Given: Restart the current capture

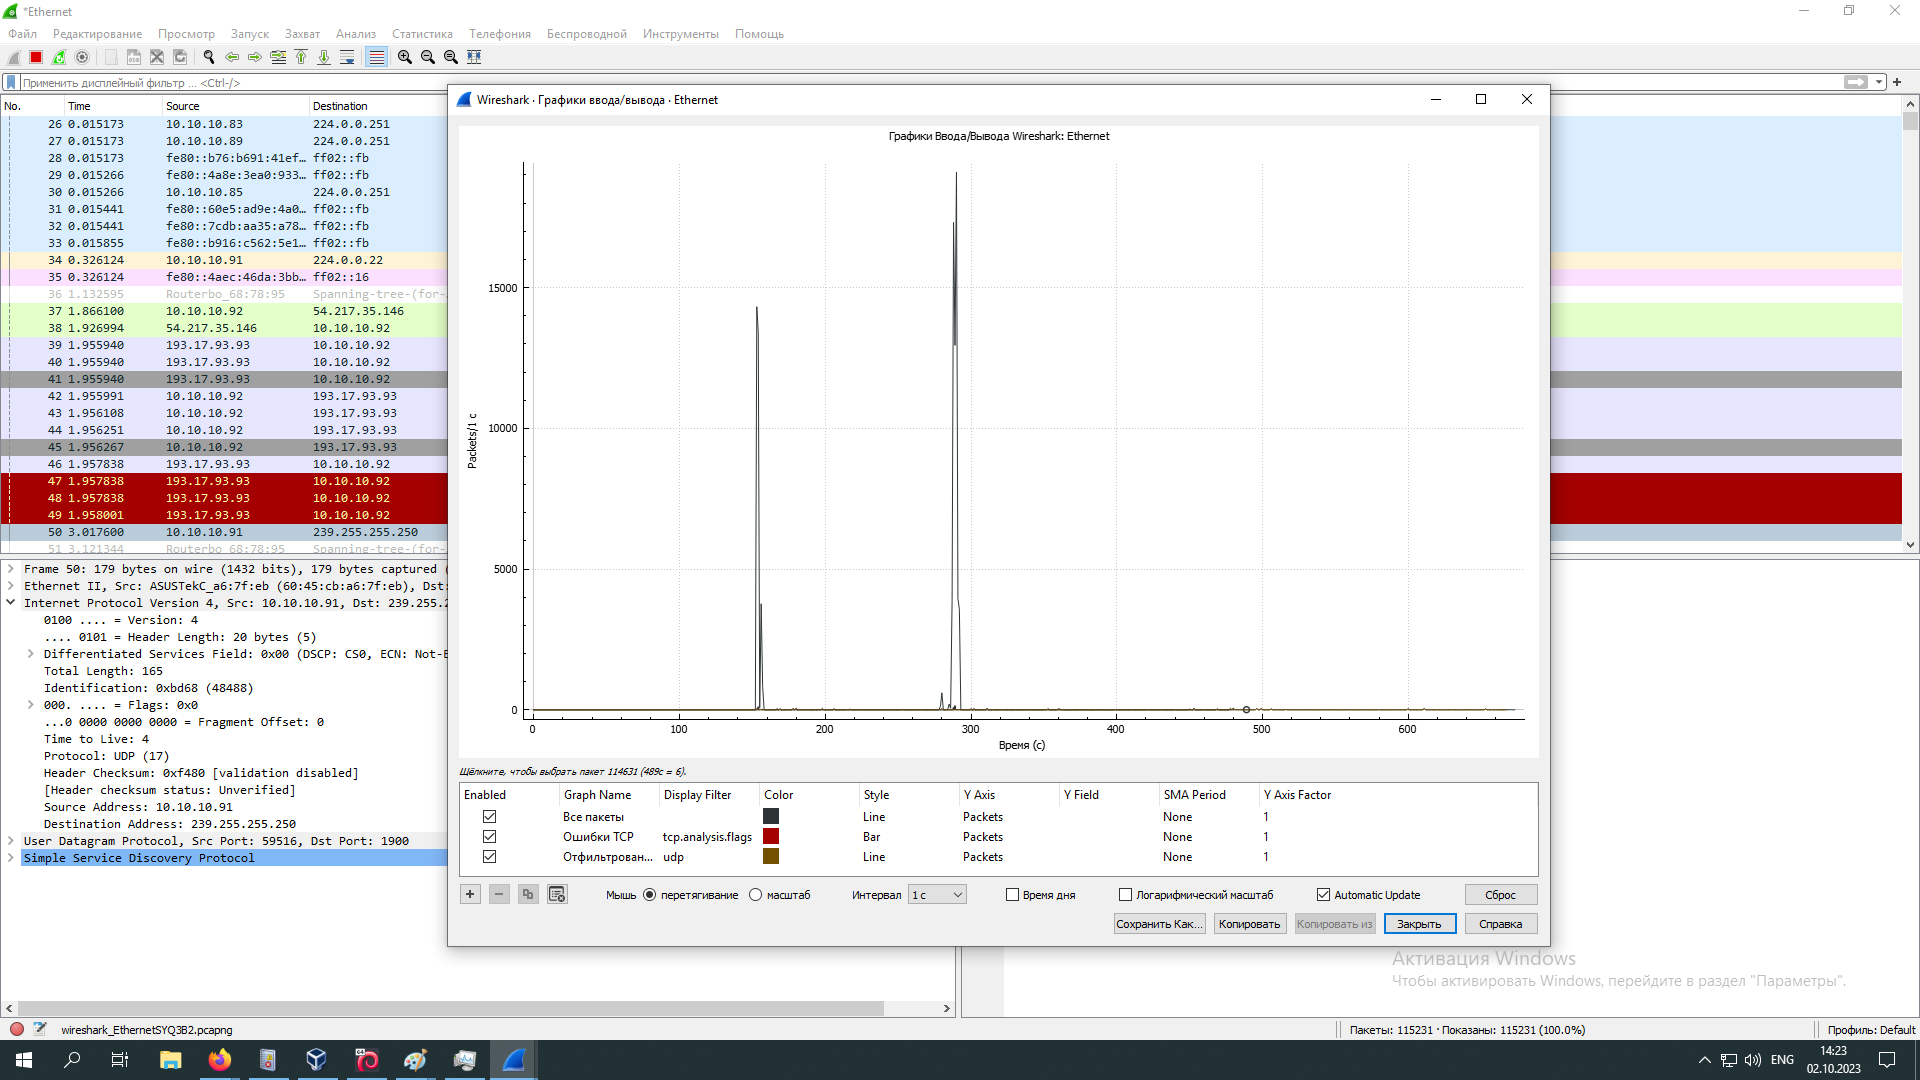Looking at the screenshot, I should [x=59, y=57].
